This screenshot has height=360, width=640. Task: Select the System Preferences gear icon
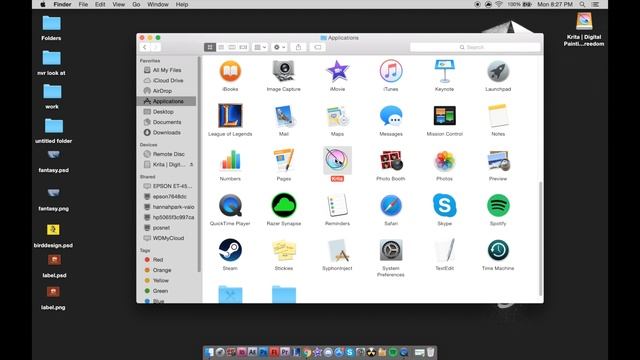pyautogui.click(x=391, y=250)
